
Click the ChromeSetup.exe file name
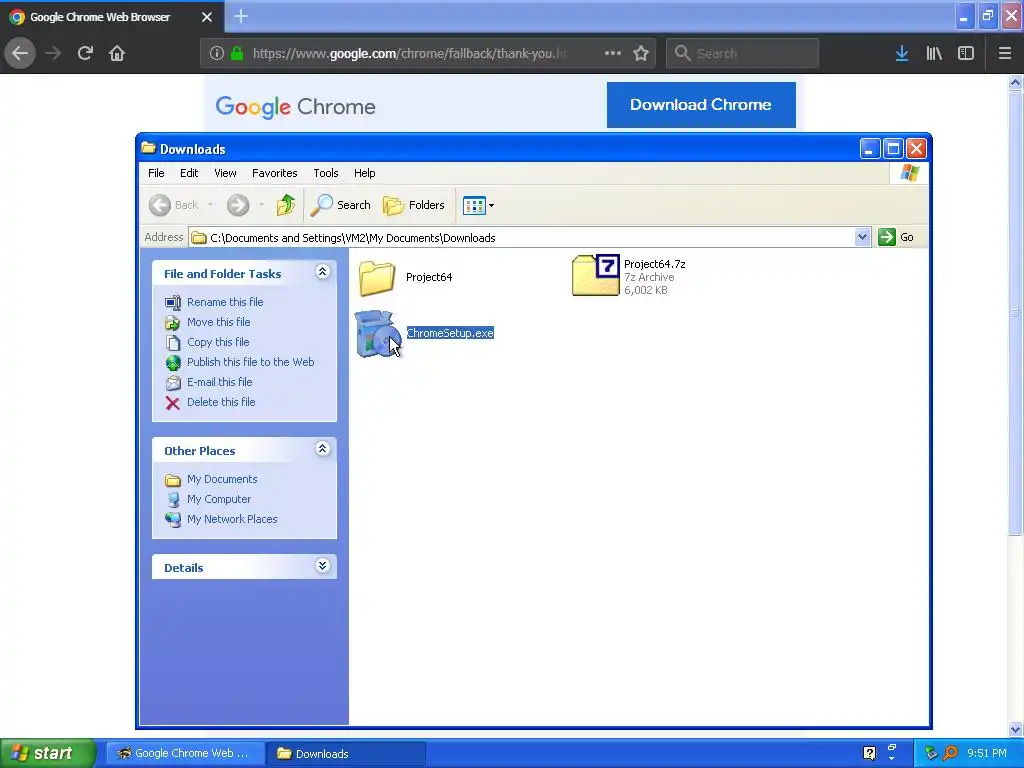pyautogui.click(x=450, y=333)
